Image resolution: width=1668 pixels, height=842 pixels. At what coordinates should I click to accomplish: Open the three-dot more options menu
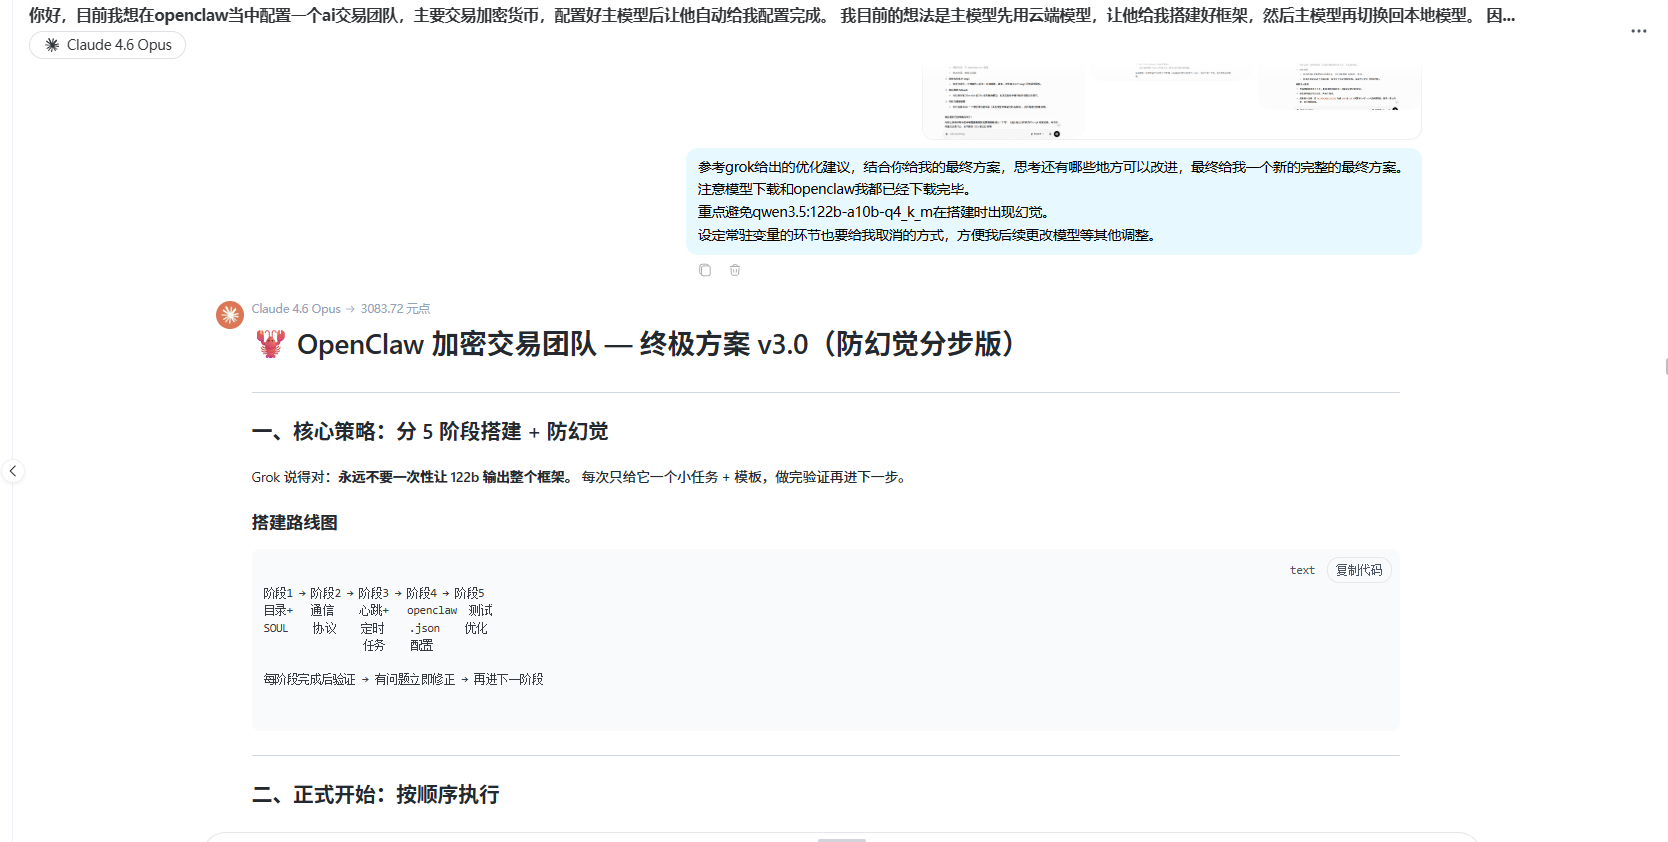click(x=1638, y=31)
